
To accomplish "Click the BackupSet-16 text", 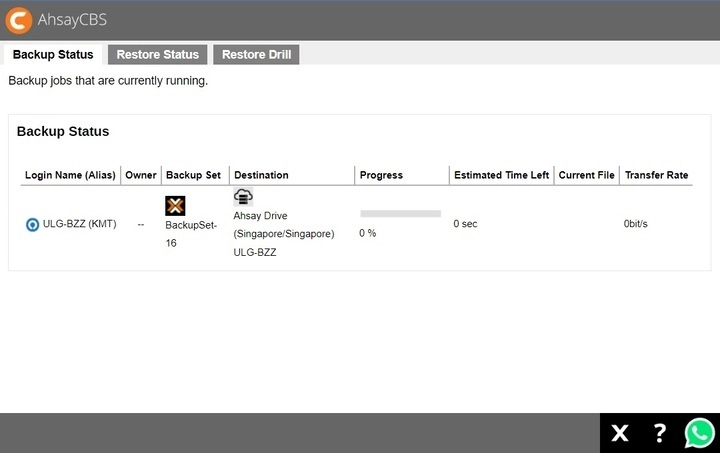I will 191,234.
